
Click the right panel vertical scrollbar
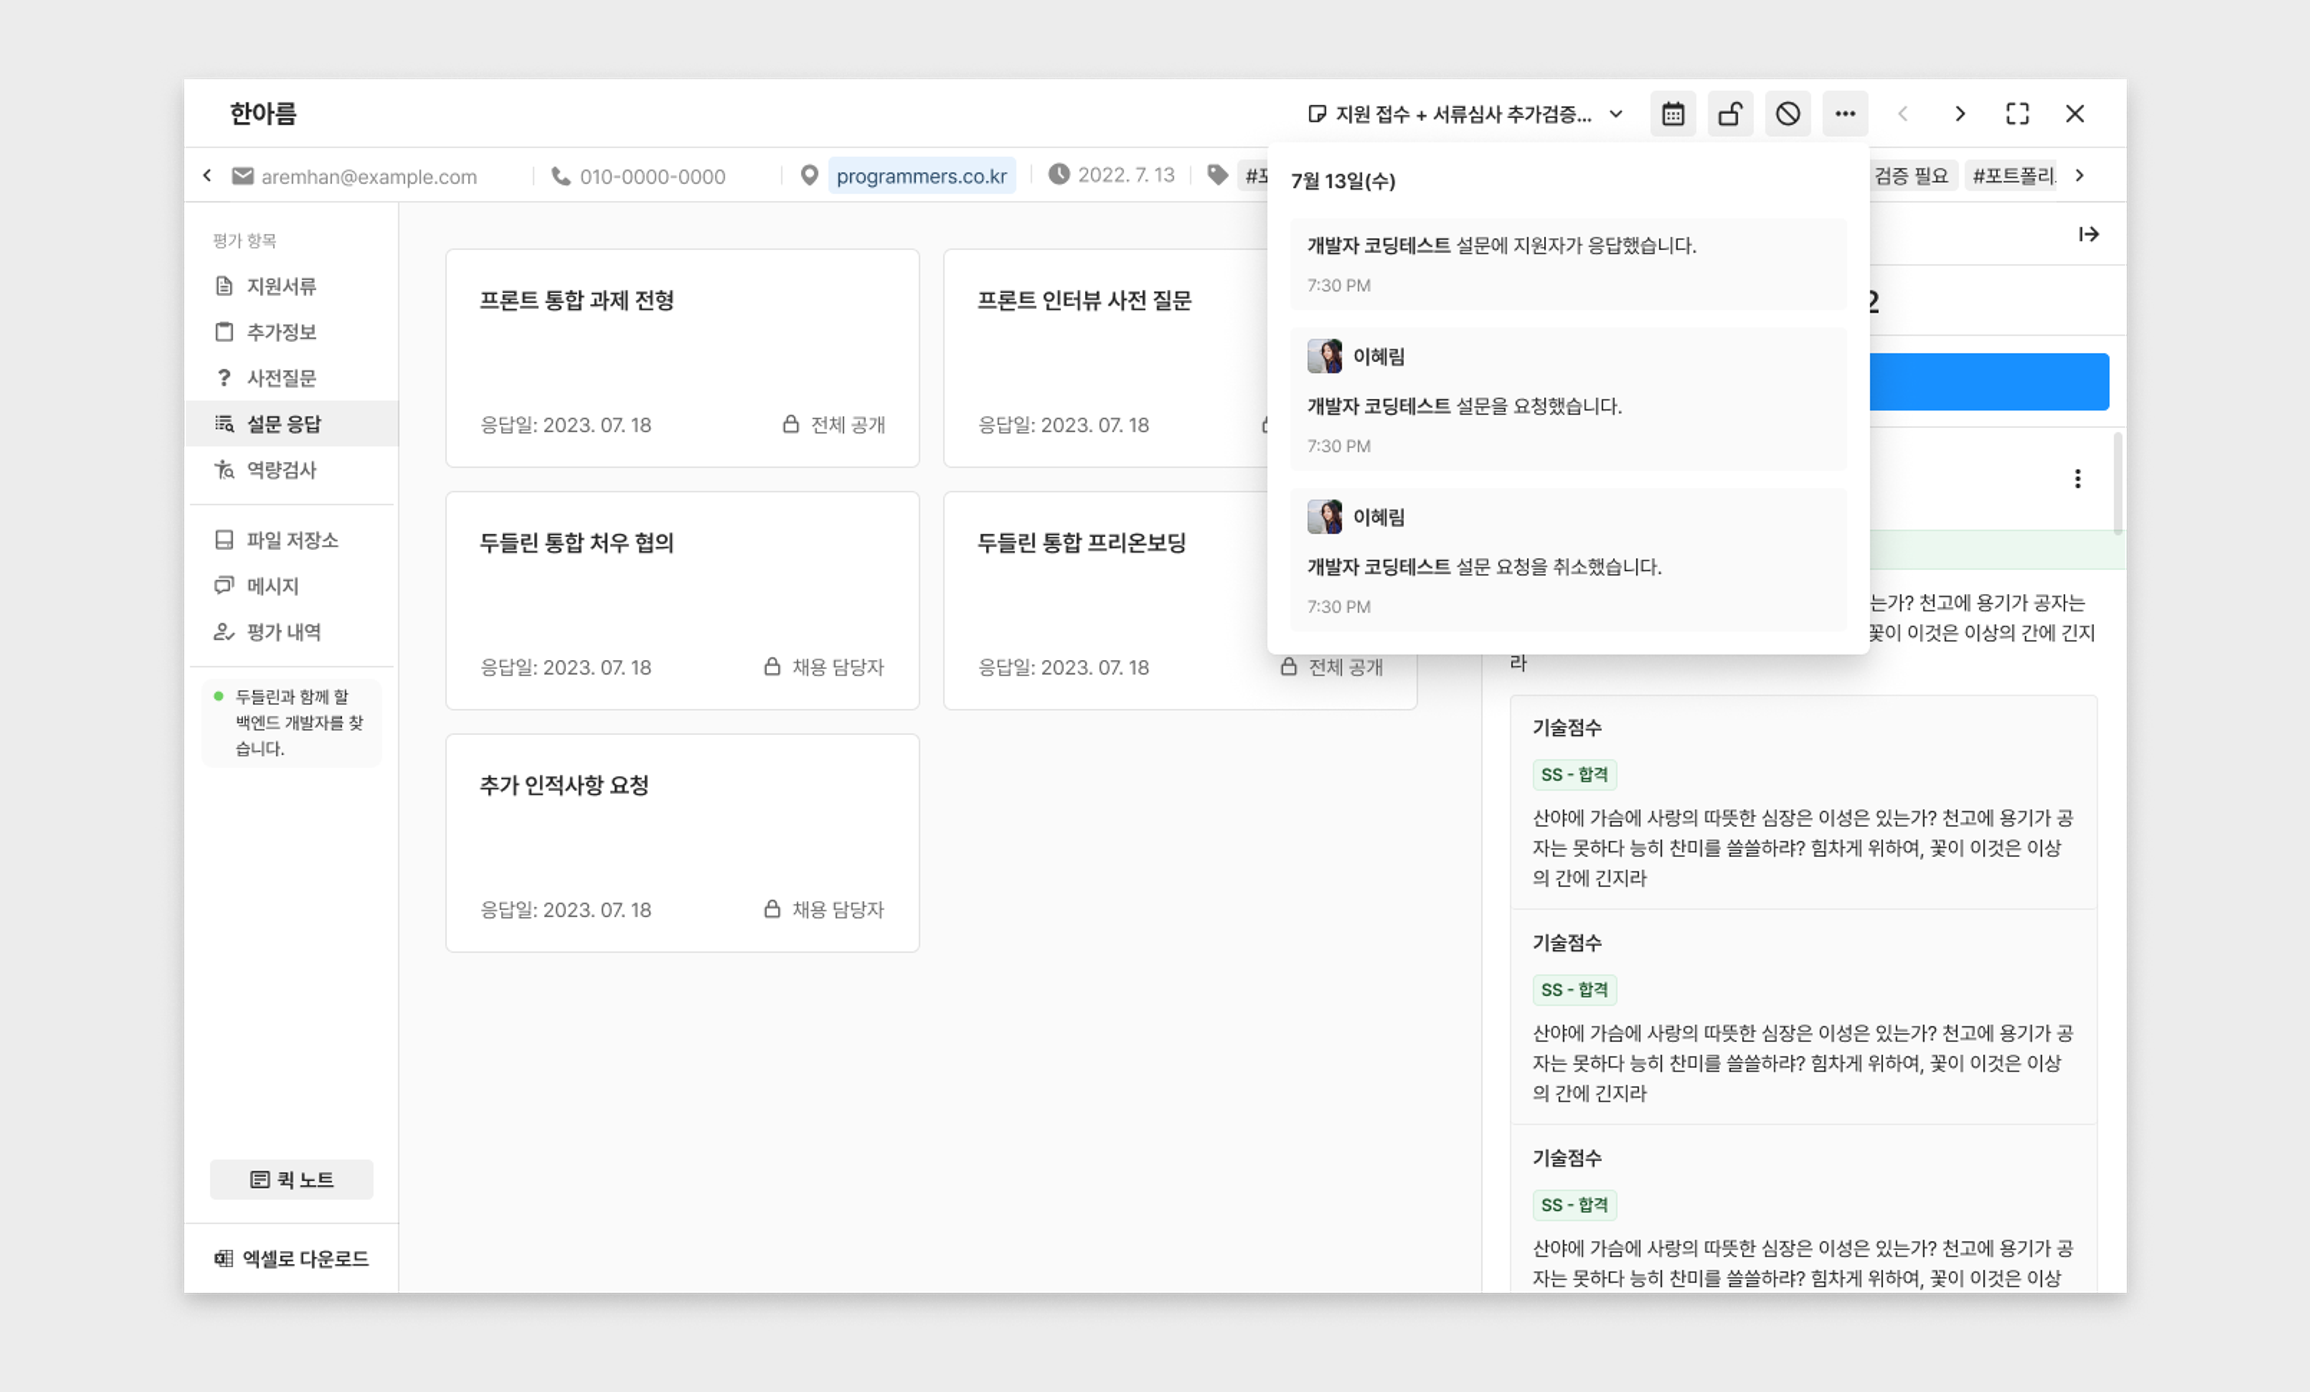(x=2117, y=485)
